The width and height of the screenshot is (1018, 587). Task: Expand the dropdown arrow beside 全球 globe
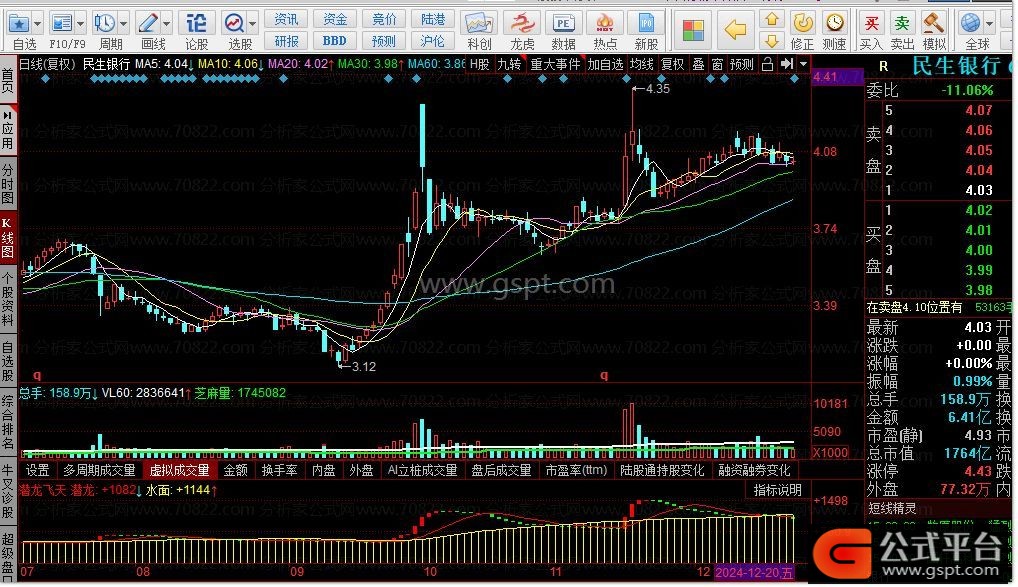(x=989, y=25)
